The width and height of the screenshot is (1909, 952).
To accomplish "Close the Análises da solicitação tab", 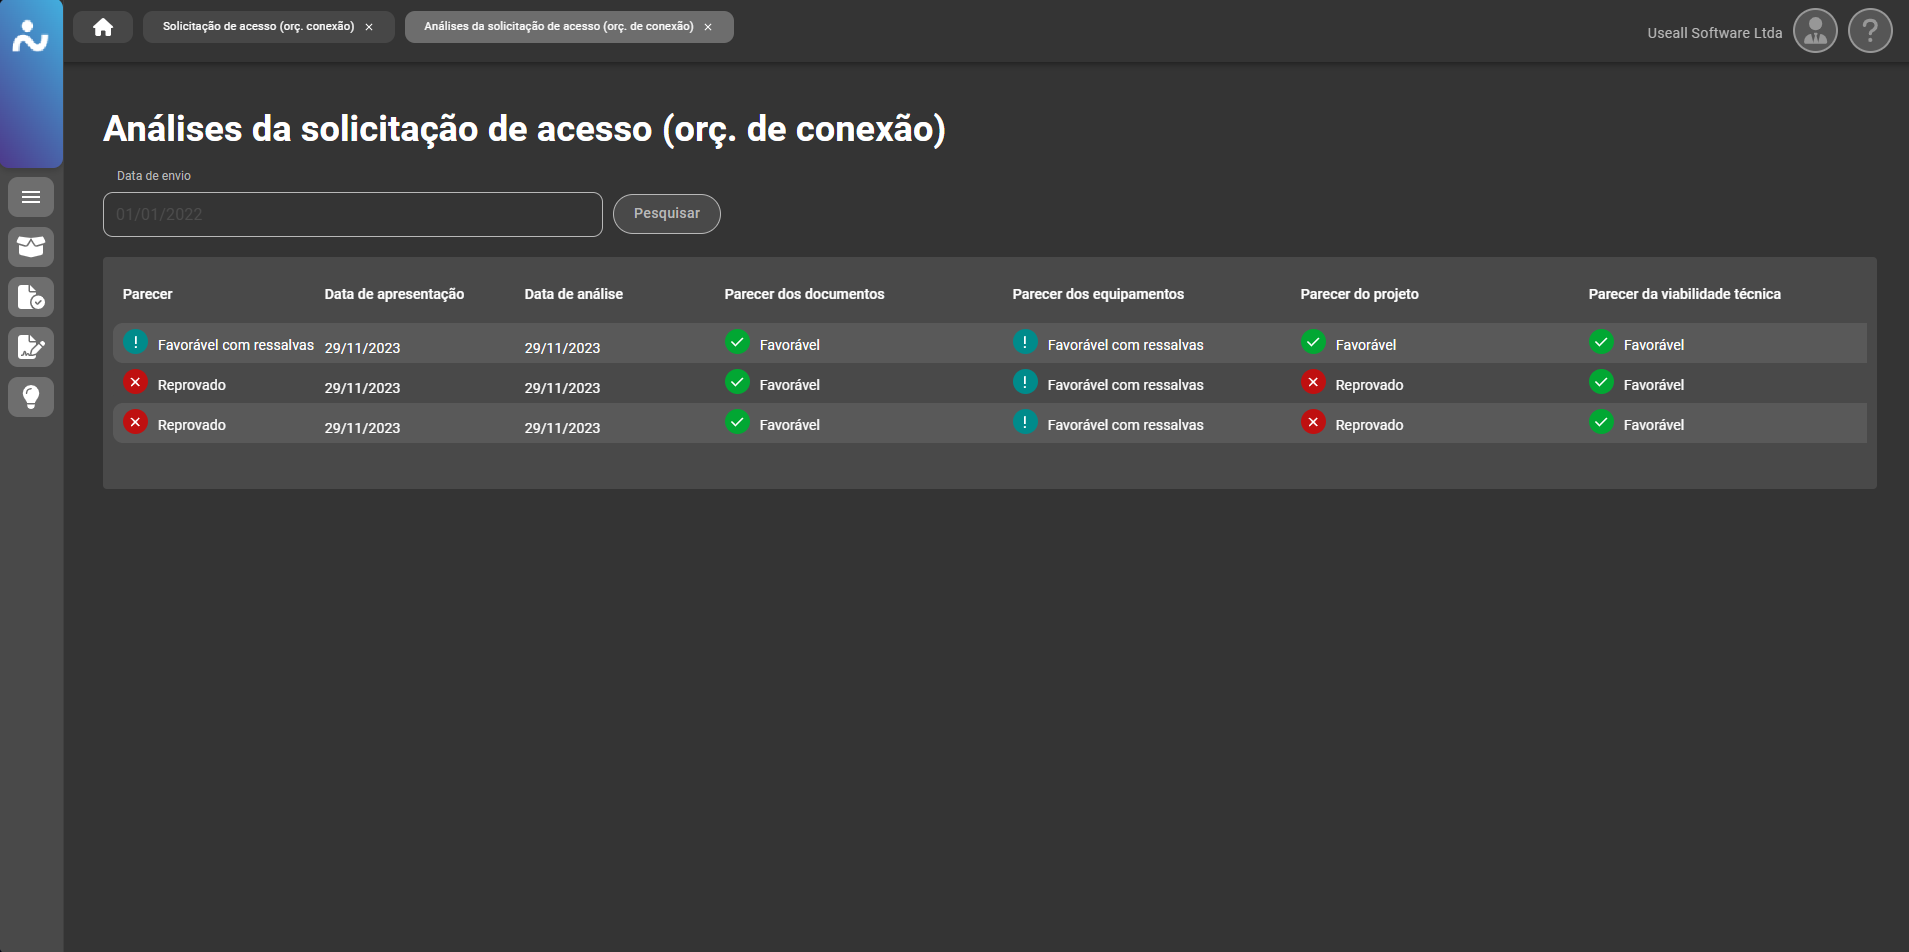I will (708, 27).
